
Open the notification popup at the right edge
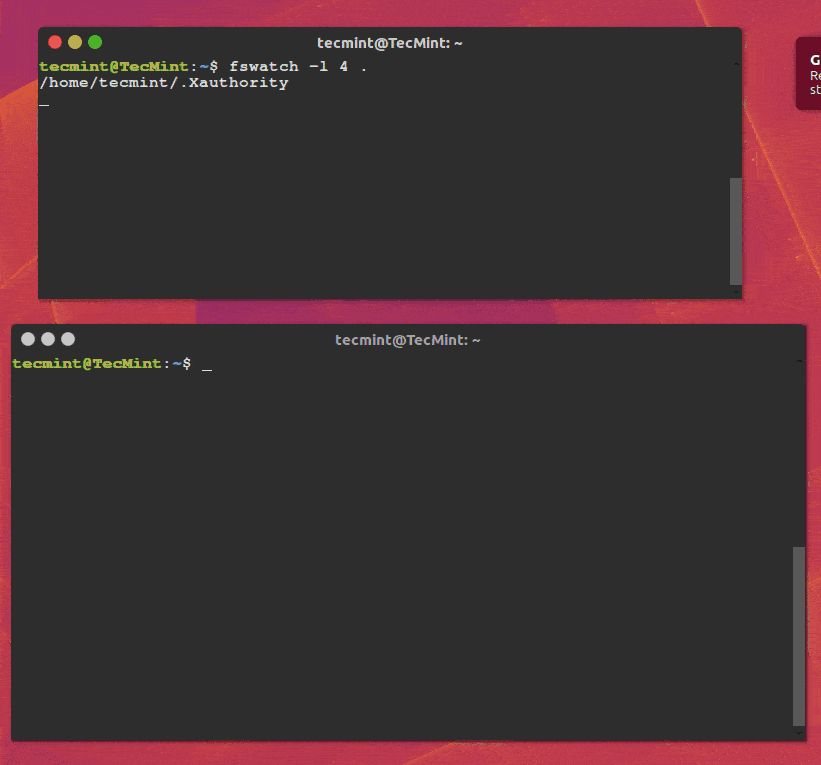pyautogui.click(x=812, y=73)
